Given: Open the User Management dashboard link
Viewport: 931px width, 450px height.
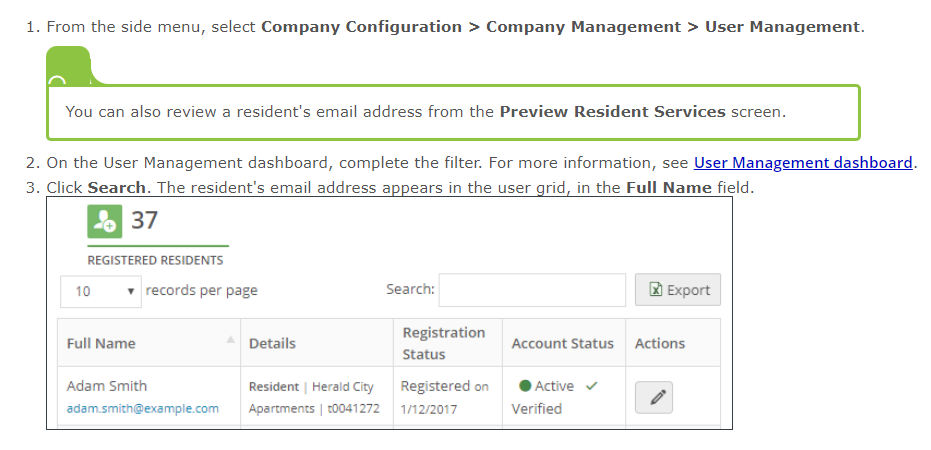Looking at the screenshot, I should [x=803, y=163].
